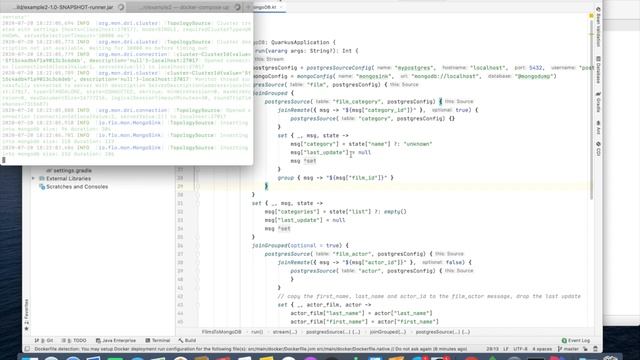The width and height of the screenshot is (640, 360).
Task: Add a new terminal tab with plus
Action: tap(248, 7)
